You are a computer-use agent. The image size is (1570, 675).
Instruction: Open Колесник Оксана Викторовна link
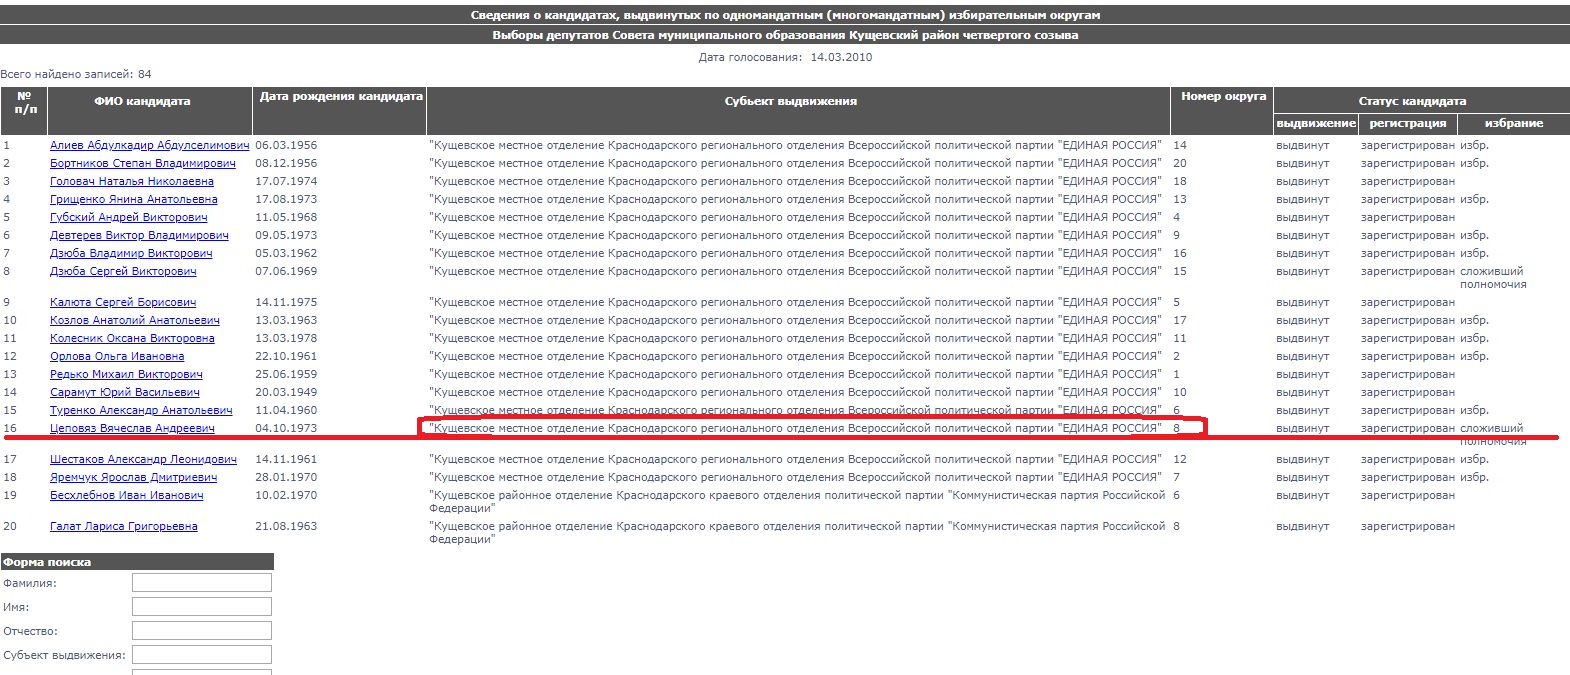pyautogui.click(x=132, y=338)
